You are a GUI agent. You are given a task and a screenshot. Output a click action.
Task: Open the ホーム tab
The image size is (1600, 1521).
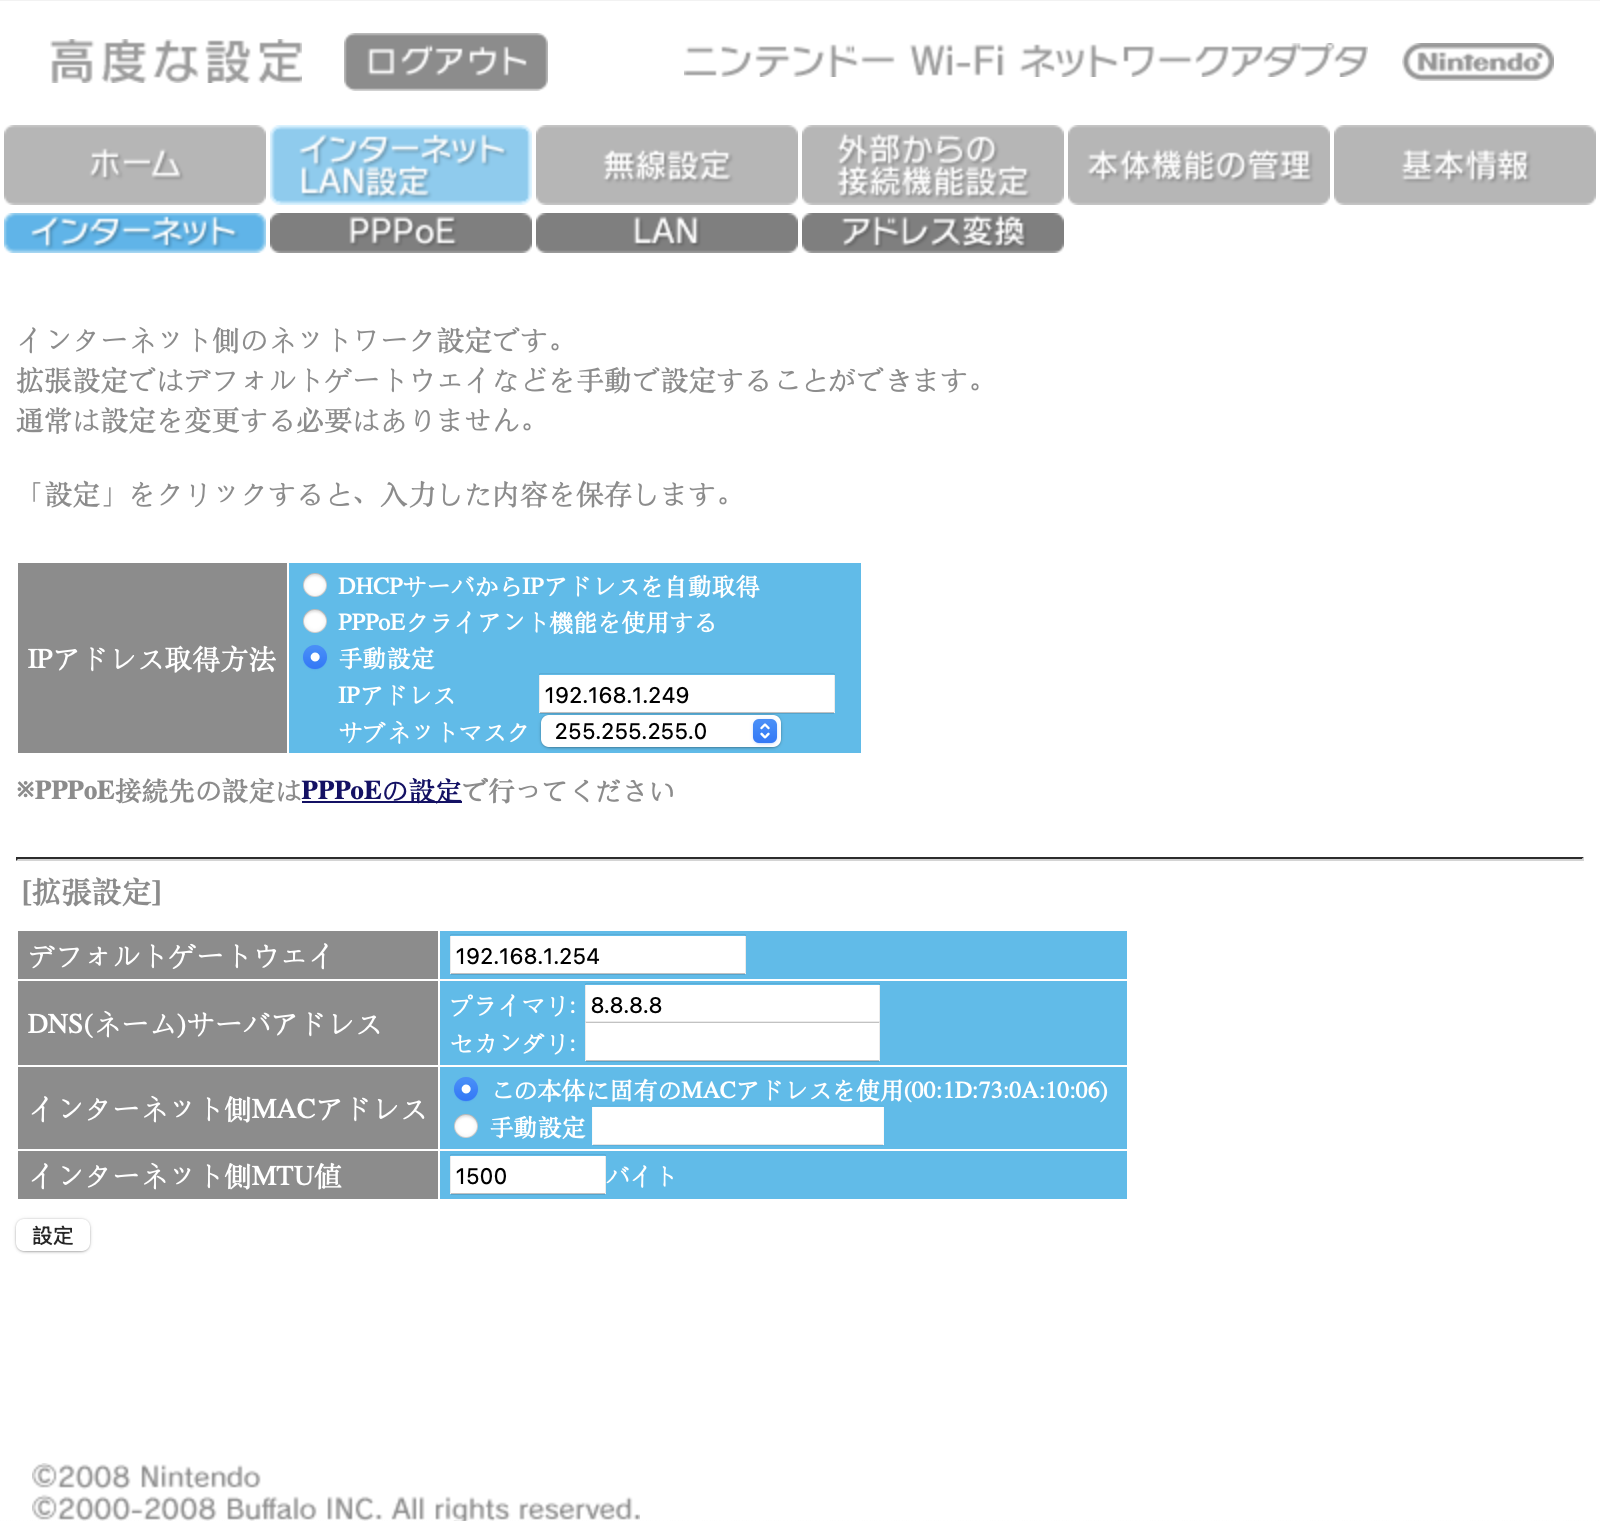pyautogui.click(x=135, y=165)
